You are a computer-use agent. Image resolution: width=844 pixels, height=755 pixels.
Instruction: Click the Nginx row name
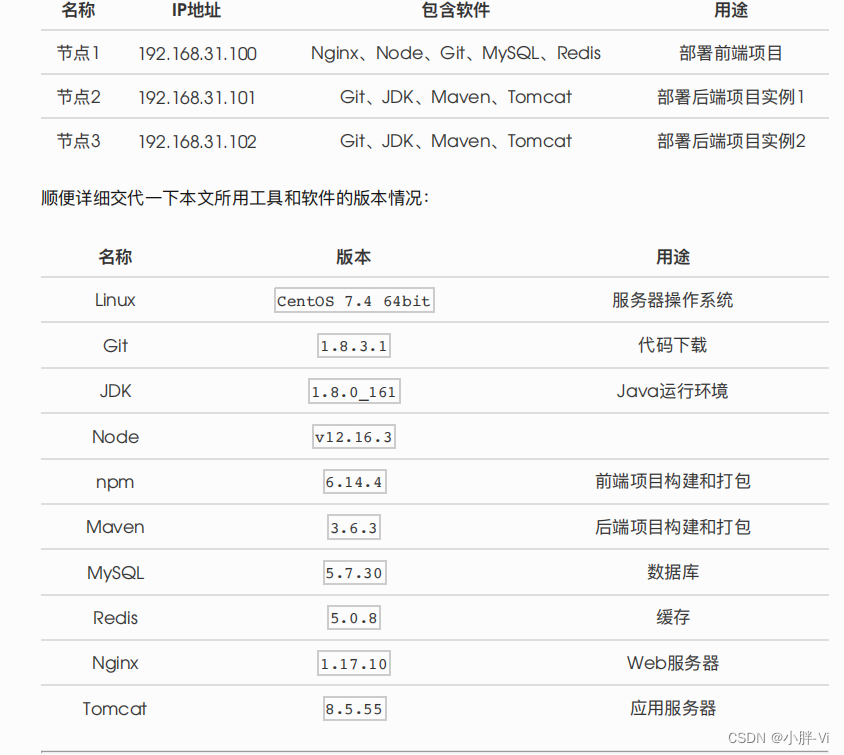[x=115, y=663]
